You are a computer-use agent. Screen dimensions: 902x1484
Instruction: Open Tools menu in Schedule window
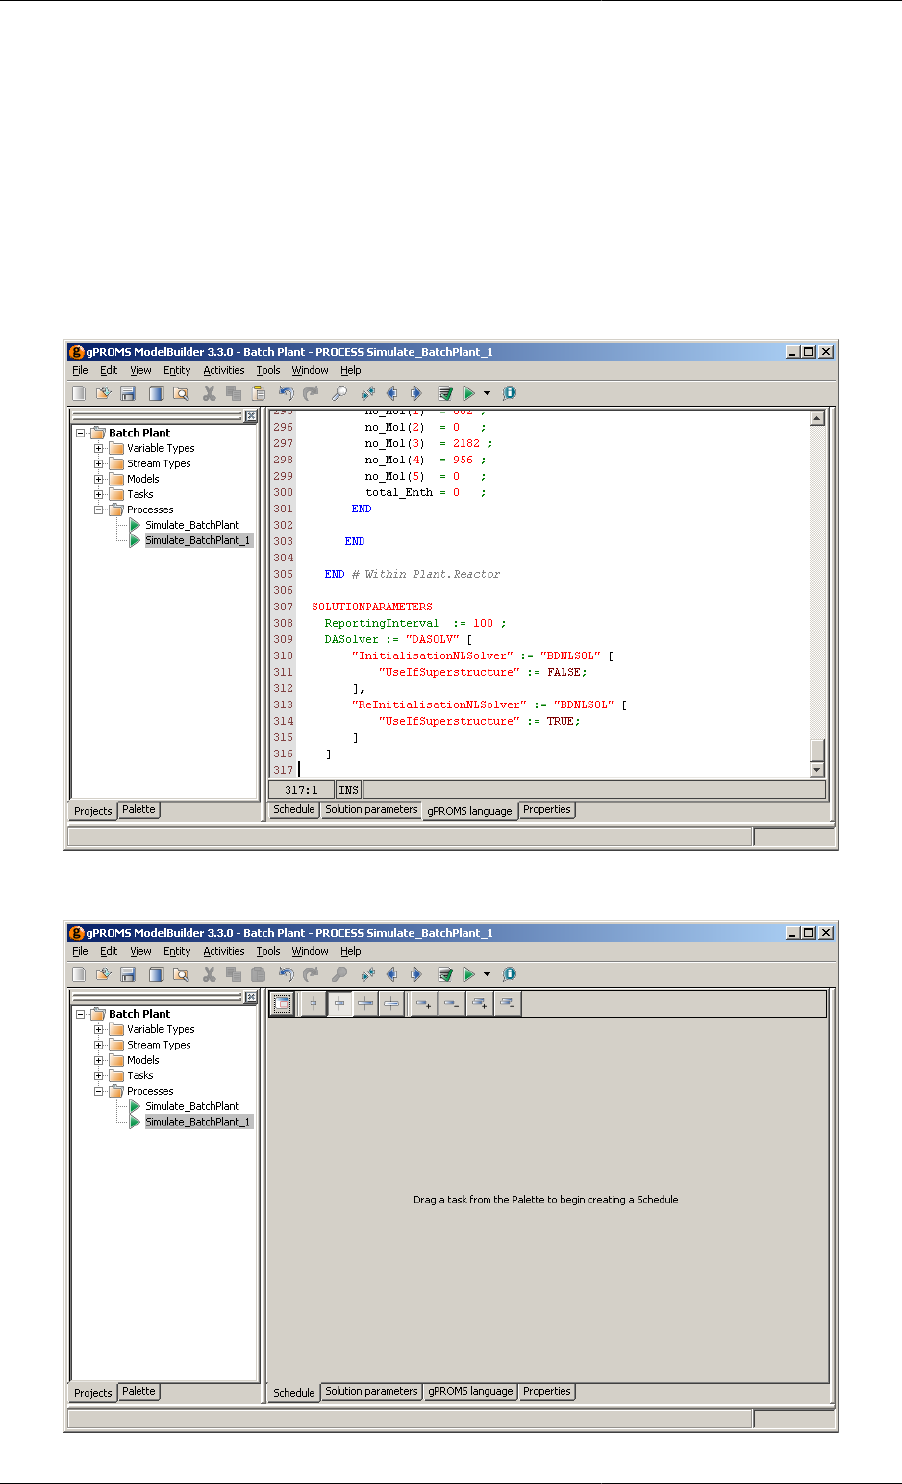coord(268,951)
